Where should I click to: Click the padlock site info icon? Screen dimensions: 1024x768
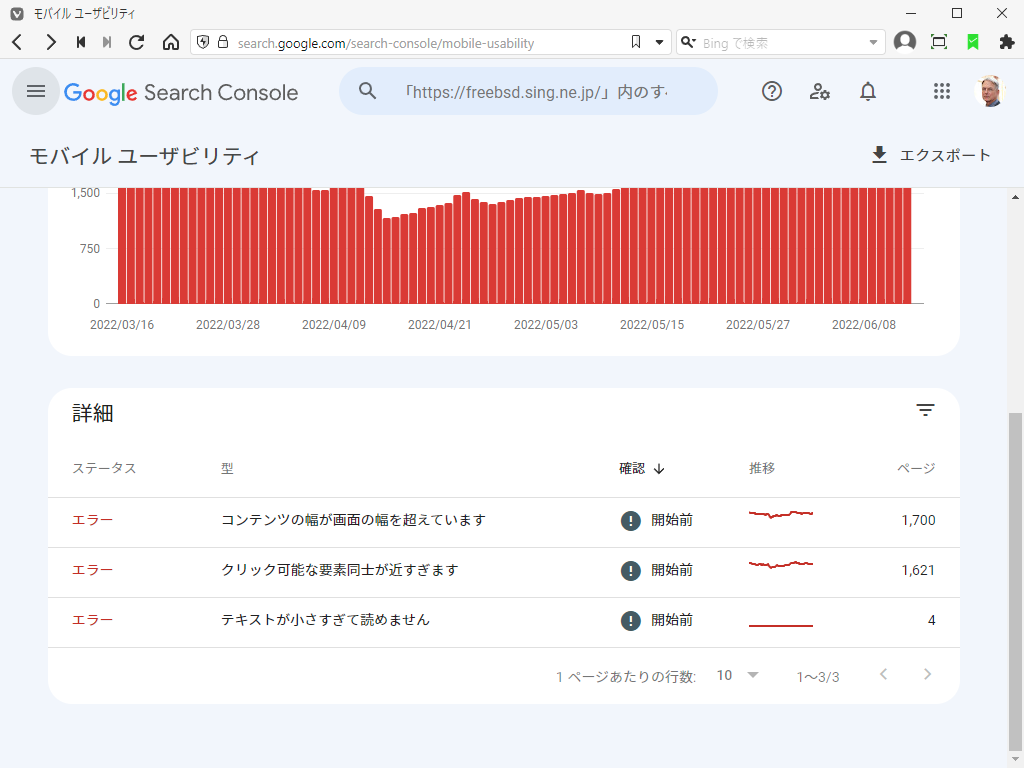223,42
